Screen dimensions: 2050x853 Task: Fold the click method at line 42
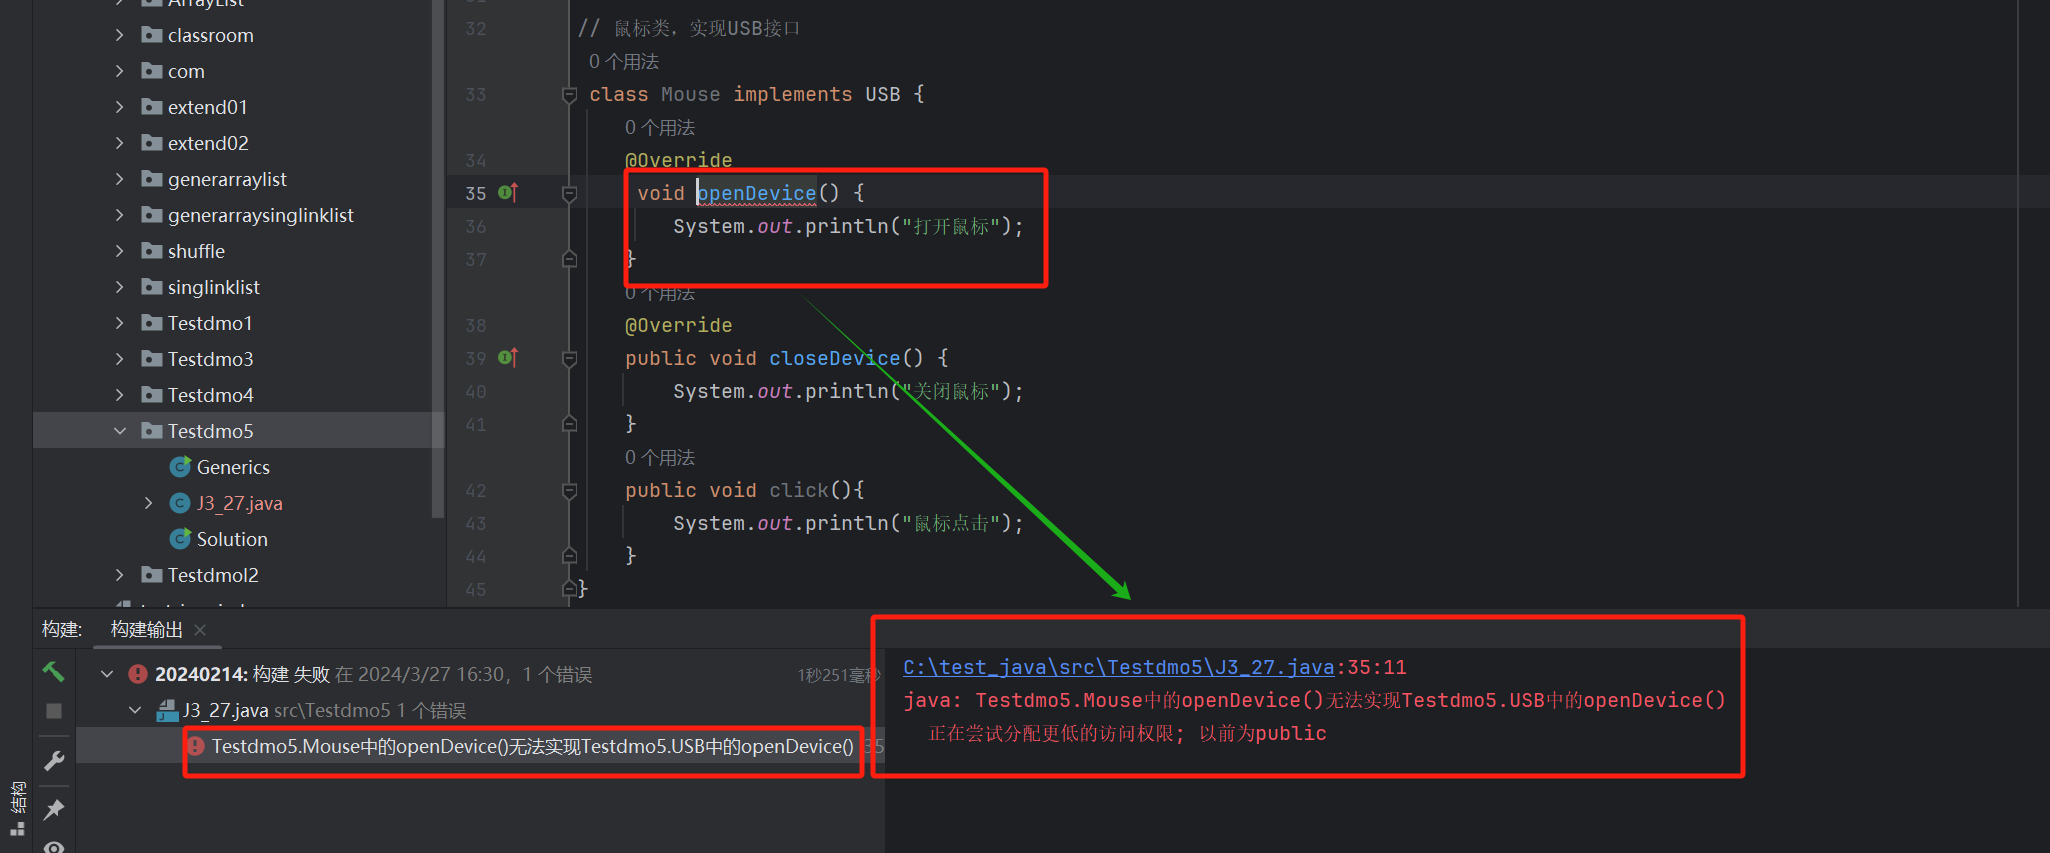point(569,490)
